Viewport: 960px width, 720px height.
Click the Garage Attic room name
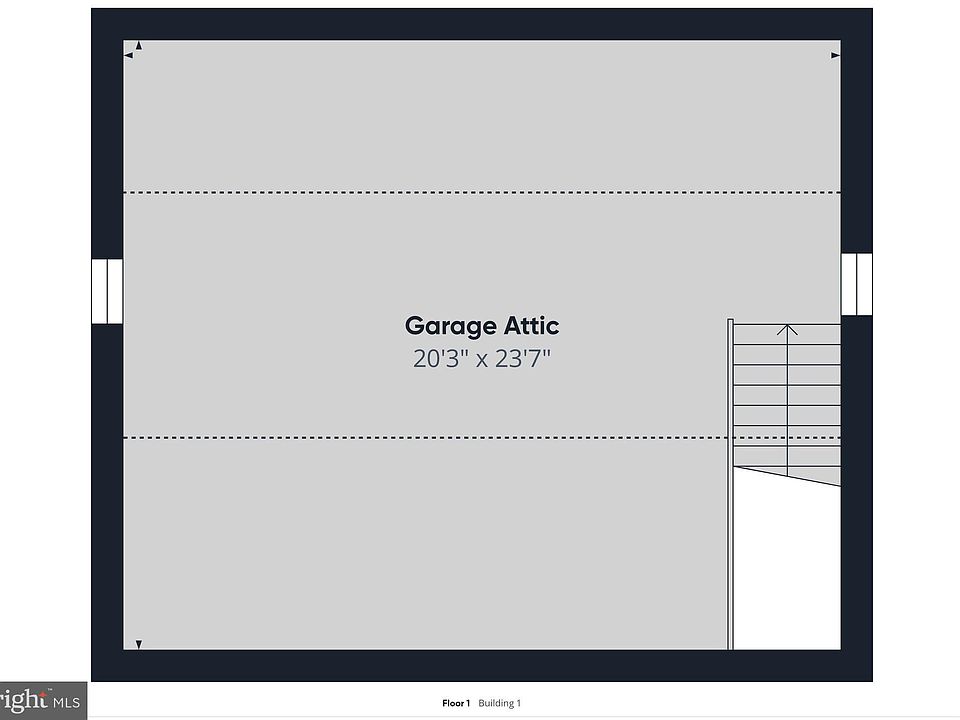[x=481, y=326]
